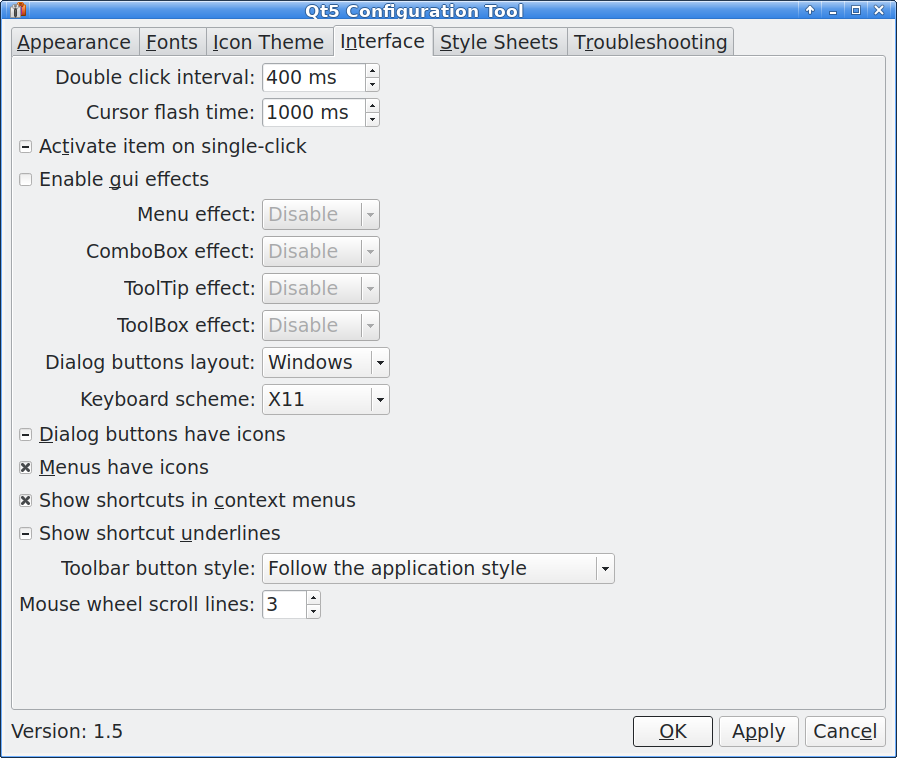The image size is (897, 758).
Task: Switch to the Appearance tab
Action: tap(74, 42)
